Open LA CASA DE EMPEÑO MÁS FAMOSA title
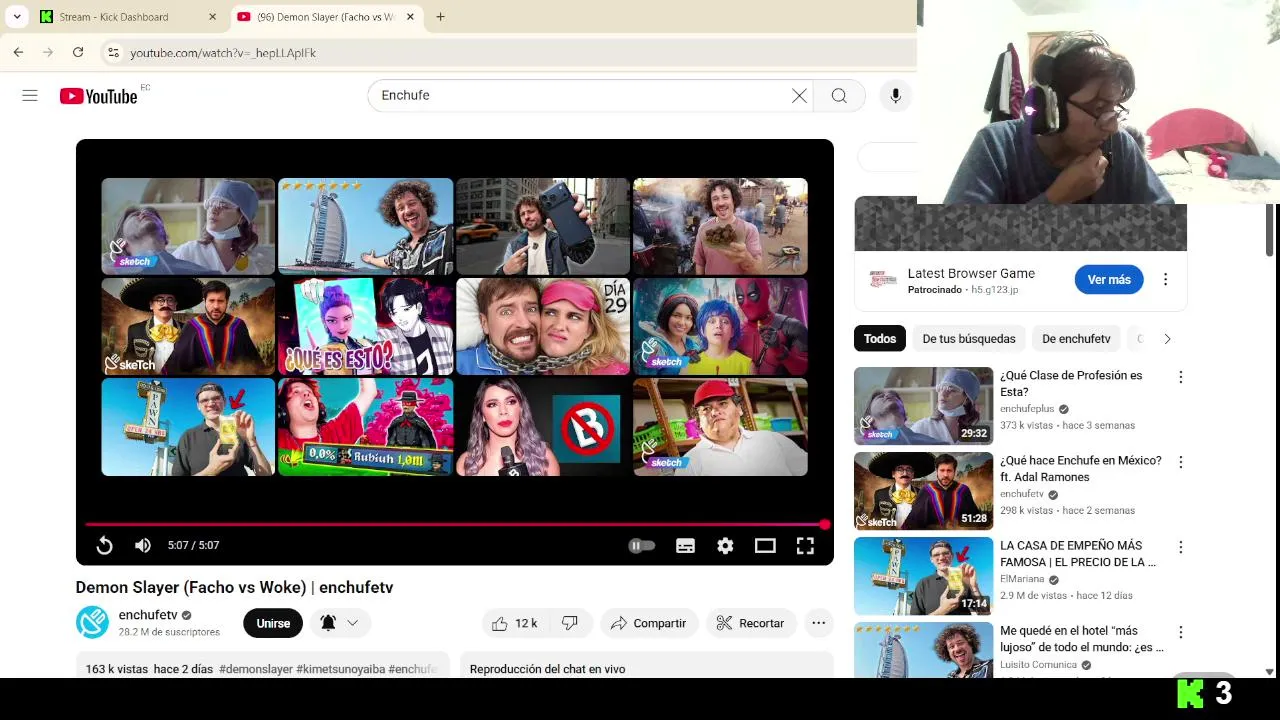1280x720 pixels. click(x=1077, y=554)
